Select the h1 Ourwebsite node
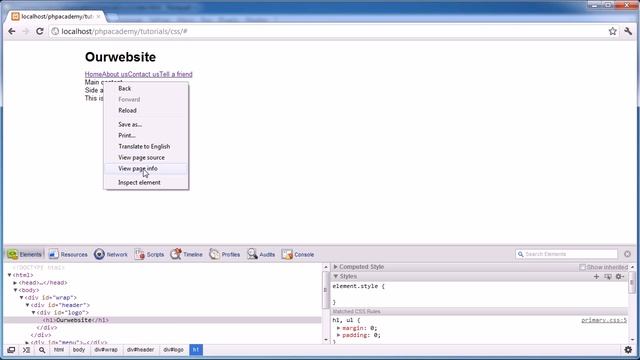 coord(76,320)
